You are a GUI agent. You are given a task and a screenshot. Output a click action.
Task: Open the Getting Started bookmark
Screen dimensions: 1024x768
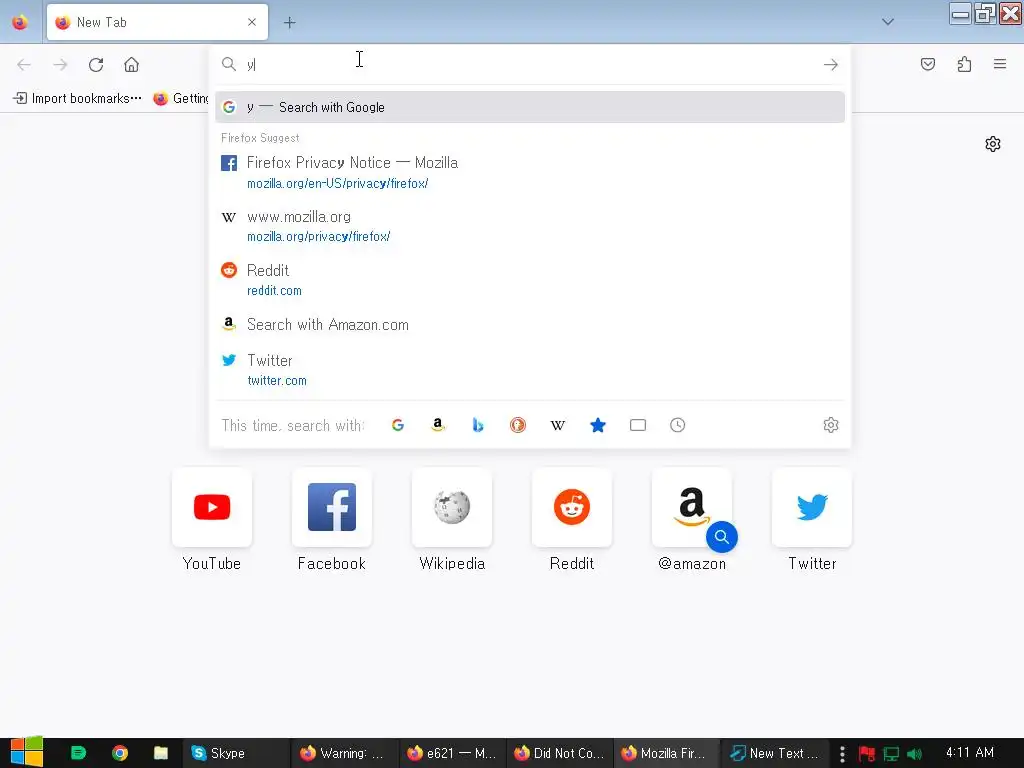tap(181, 99)
